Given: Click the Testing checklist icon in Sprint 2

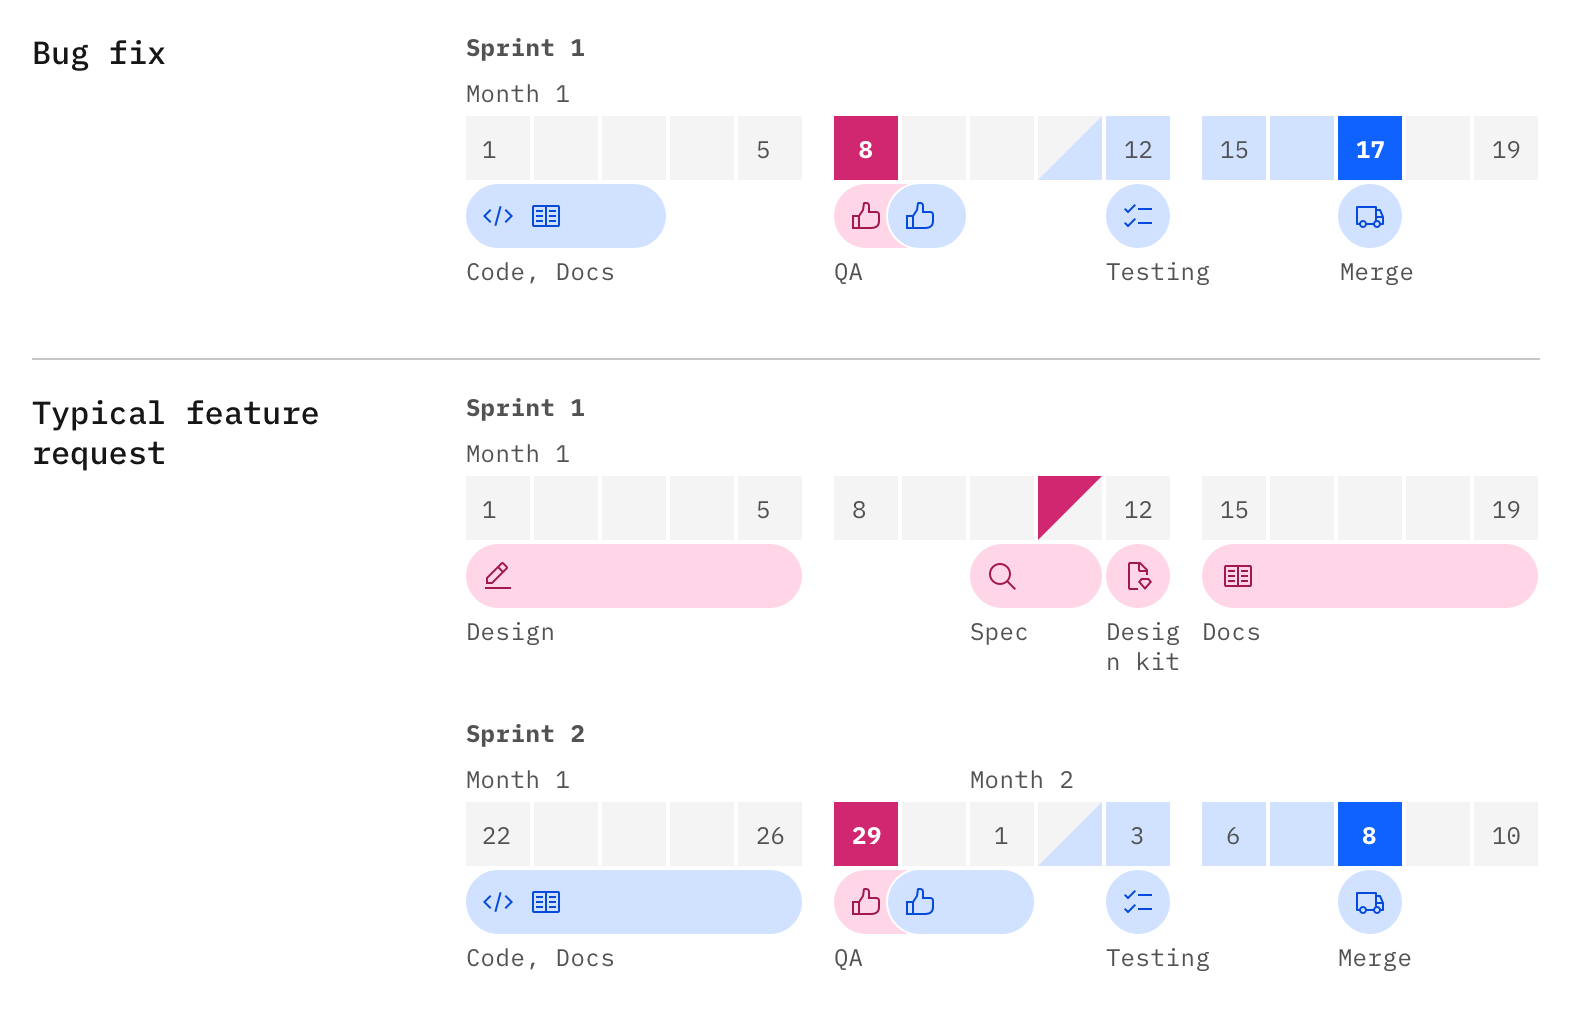Looking at the screenshot, I should point(1138,902).
